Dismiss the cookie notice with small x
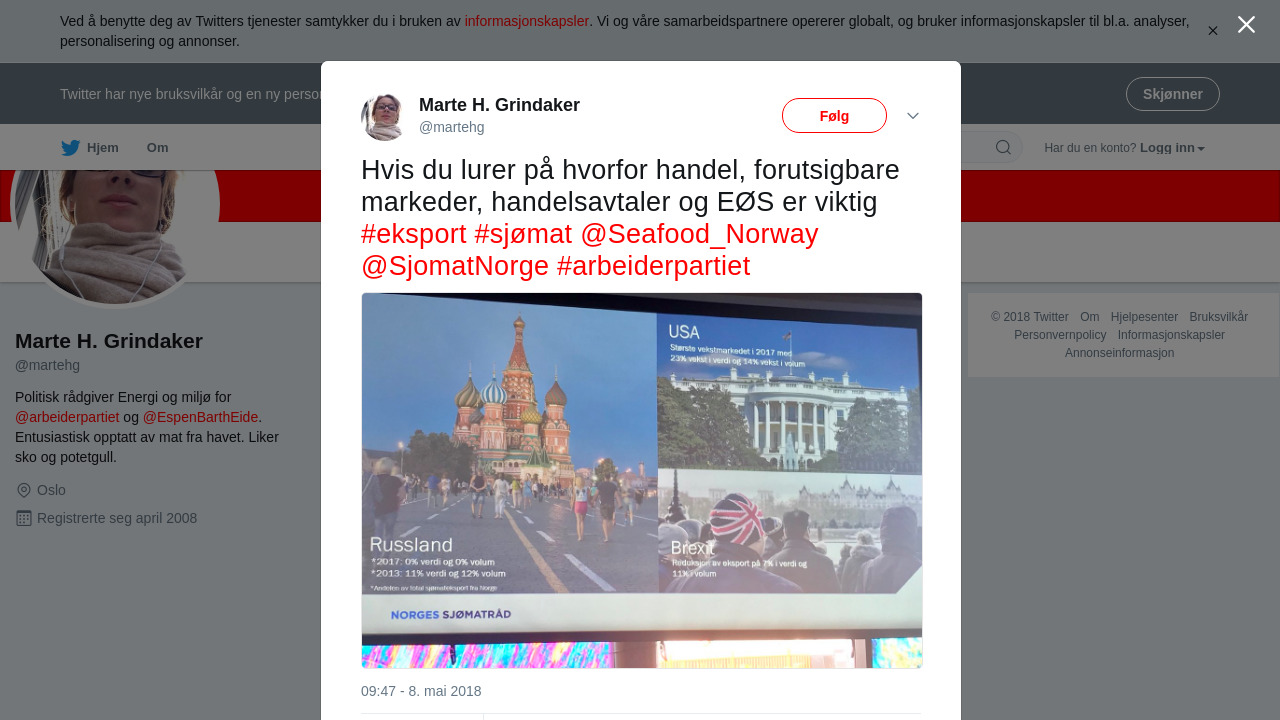The image size is (1280, 720). click(x=1212, y=31)
